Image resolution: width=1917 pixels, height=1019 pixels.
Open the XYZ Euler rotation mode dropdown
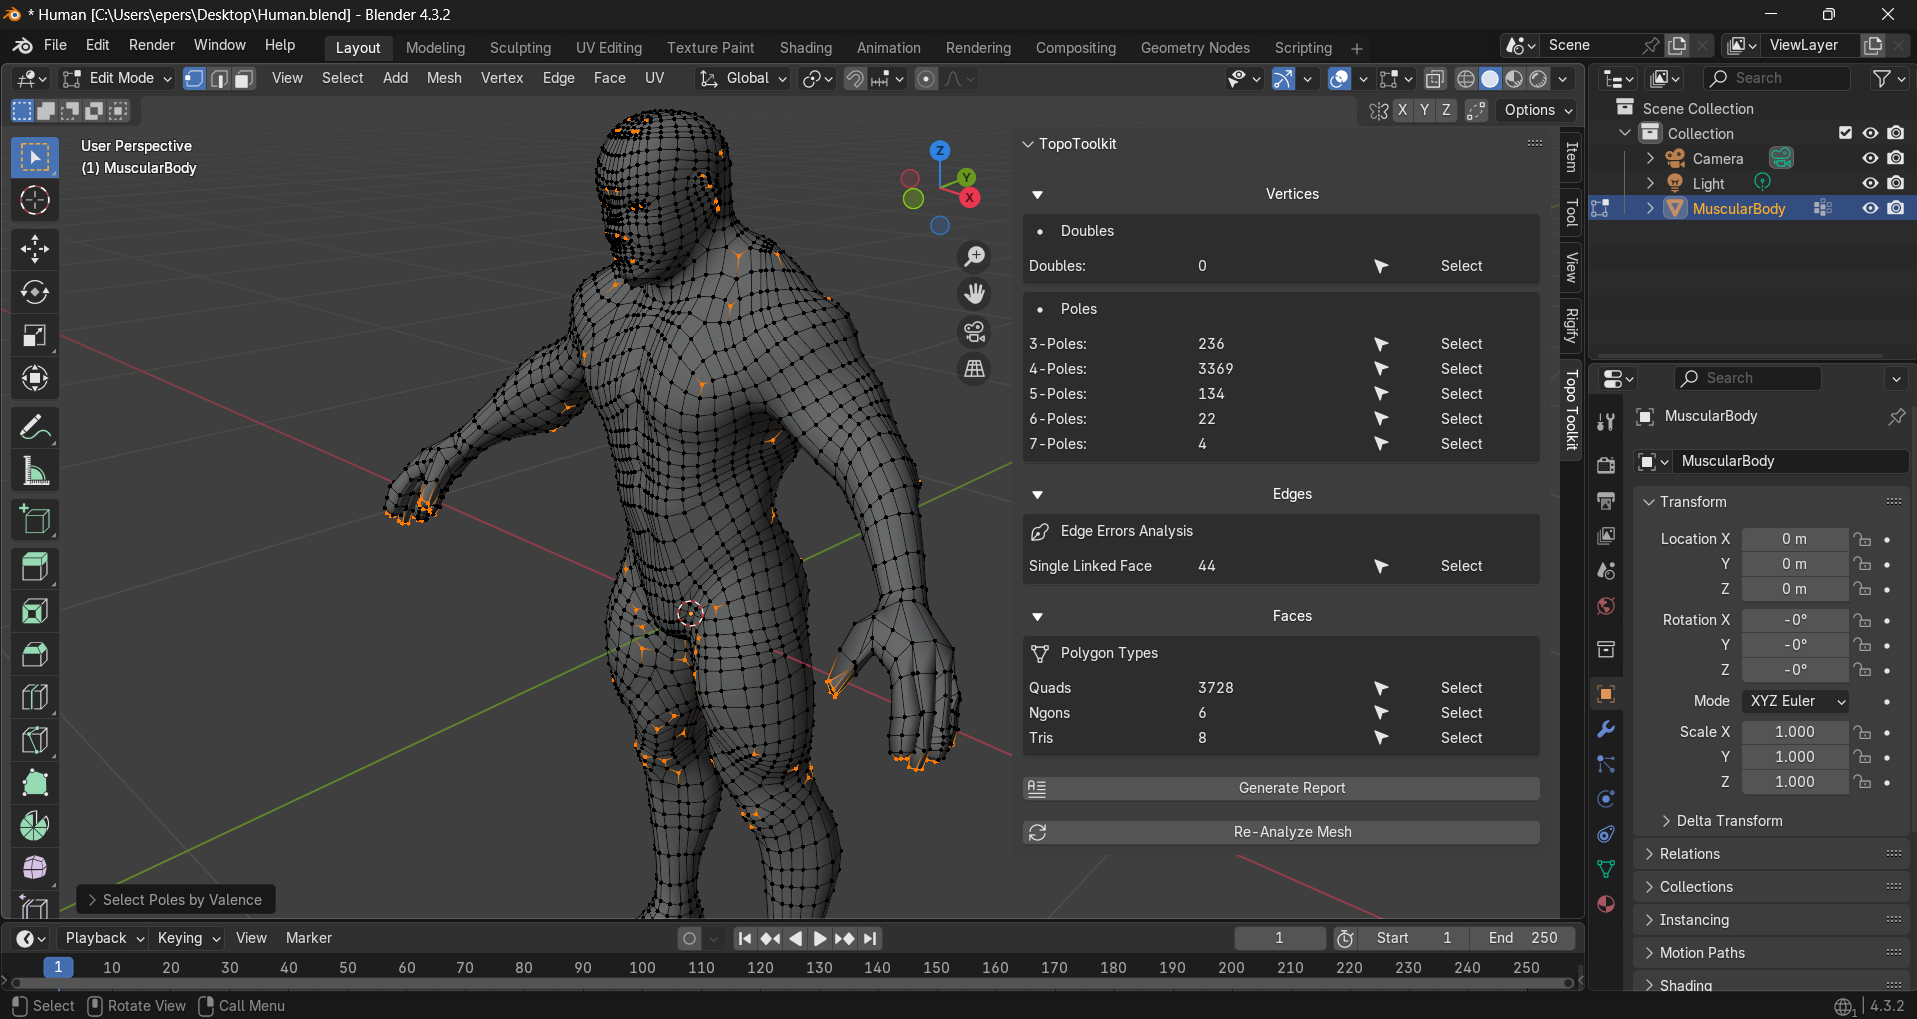pyautogui.click(x=1796, y=701)
